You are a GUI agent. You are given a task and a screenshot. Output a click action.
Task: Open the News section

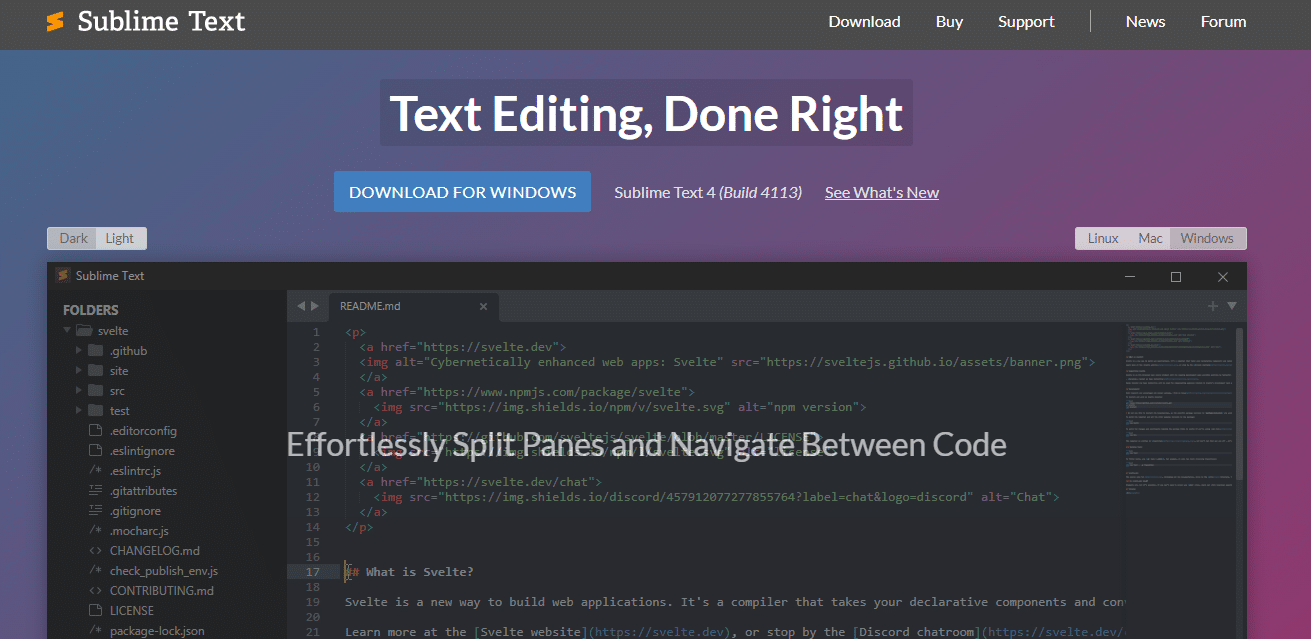click(1145, 22)
